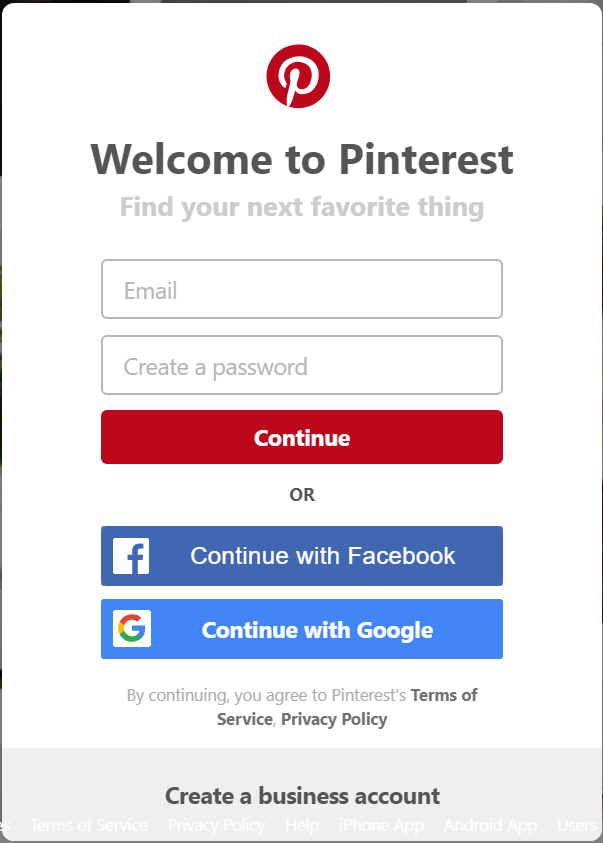Viewport: 603px width, 843px height.
Task: Open Terms of Service in the footer bar
Action: pos(89,825)
